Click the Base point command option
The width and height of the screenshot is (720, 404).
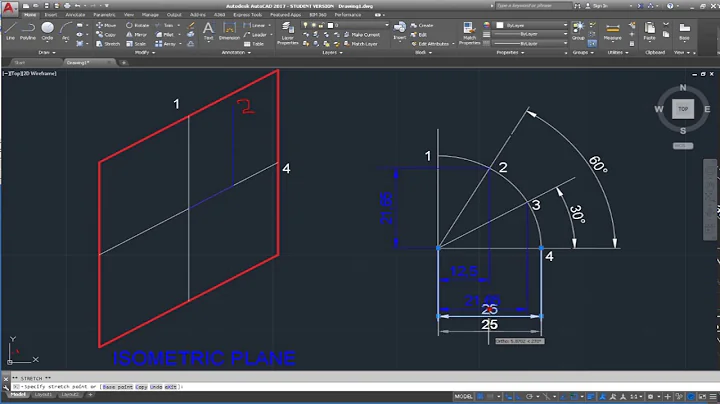click(x=118, y=387)
